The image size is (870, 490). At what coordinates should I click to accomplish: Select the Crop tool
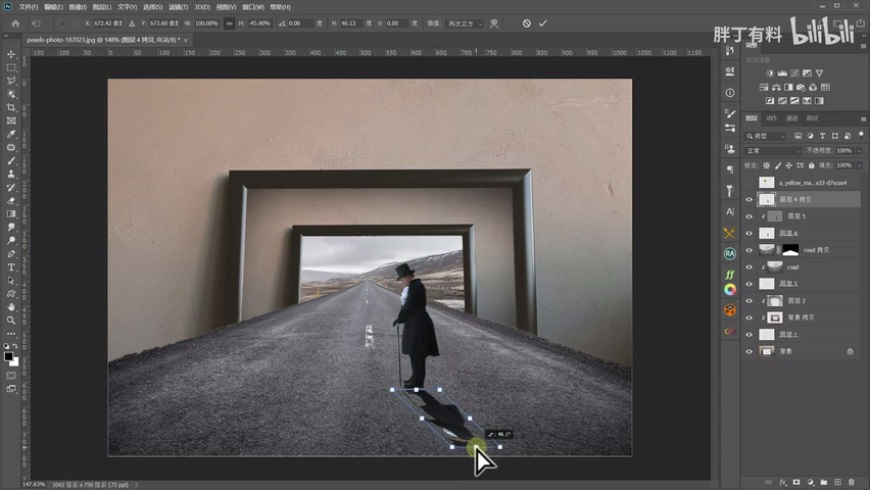click(x=11, y=107)
